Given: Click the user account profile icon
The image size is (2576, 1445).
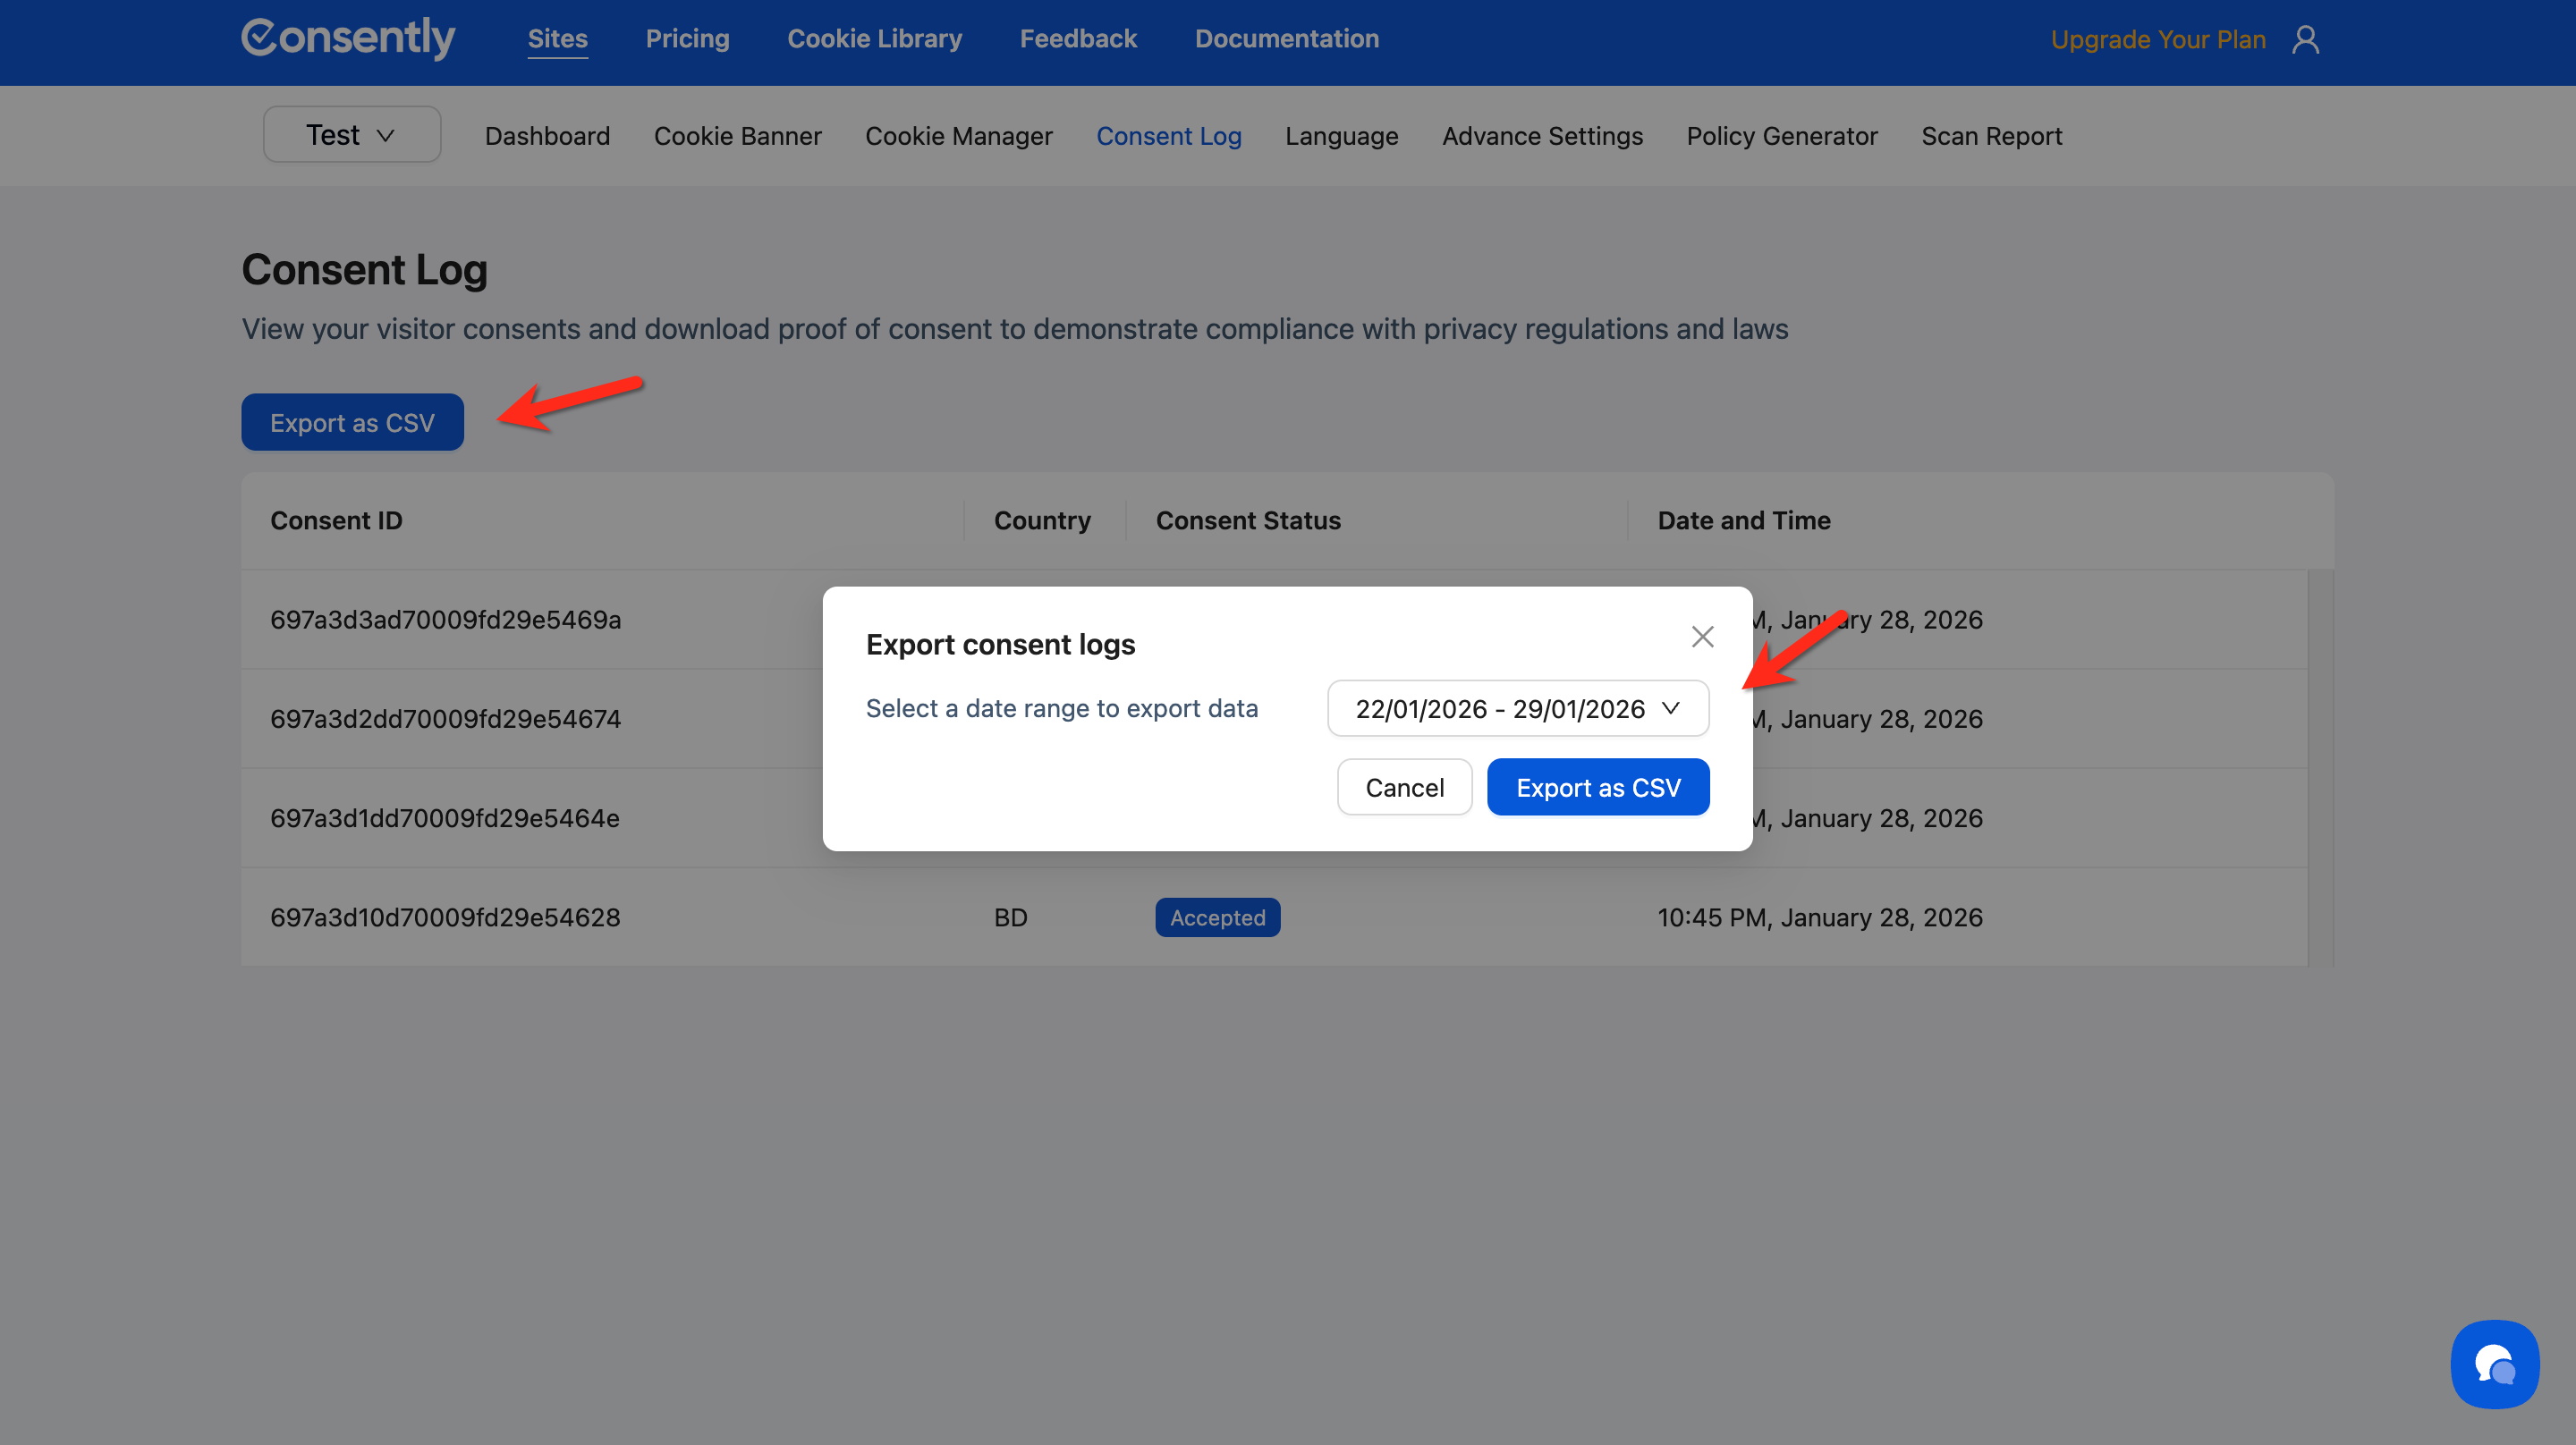Looking at the screenshot, I should pos(2305,40).
